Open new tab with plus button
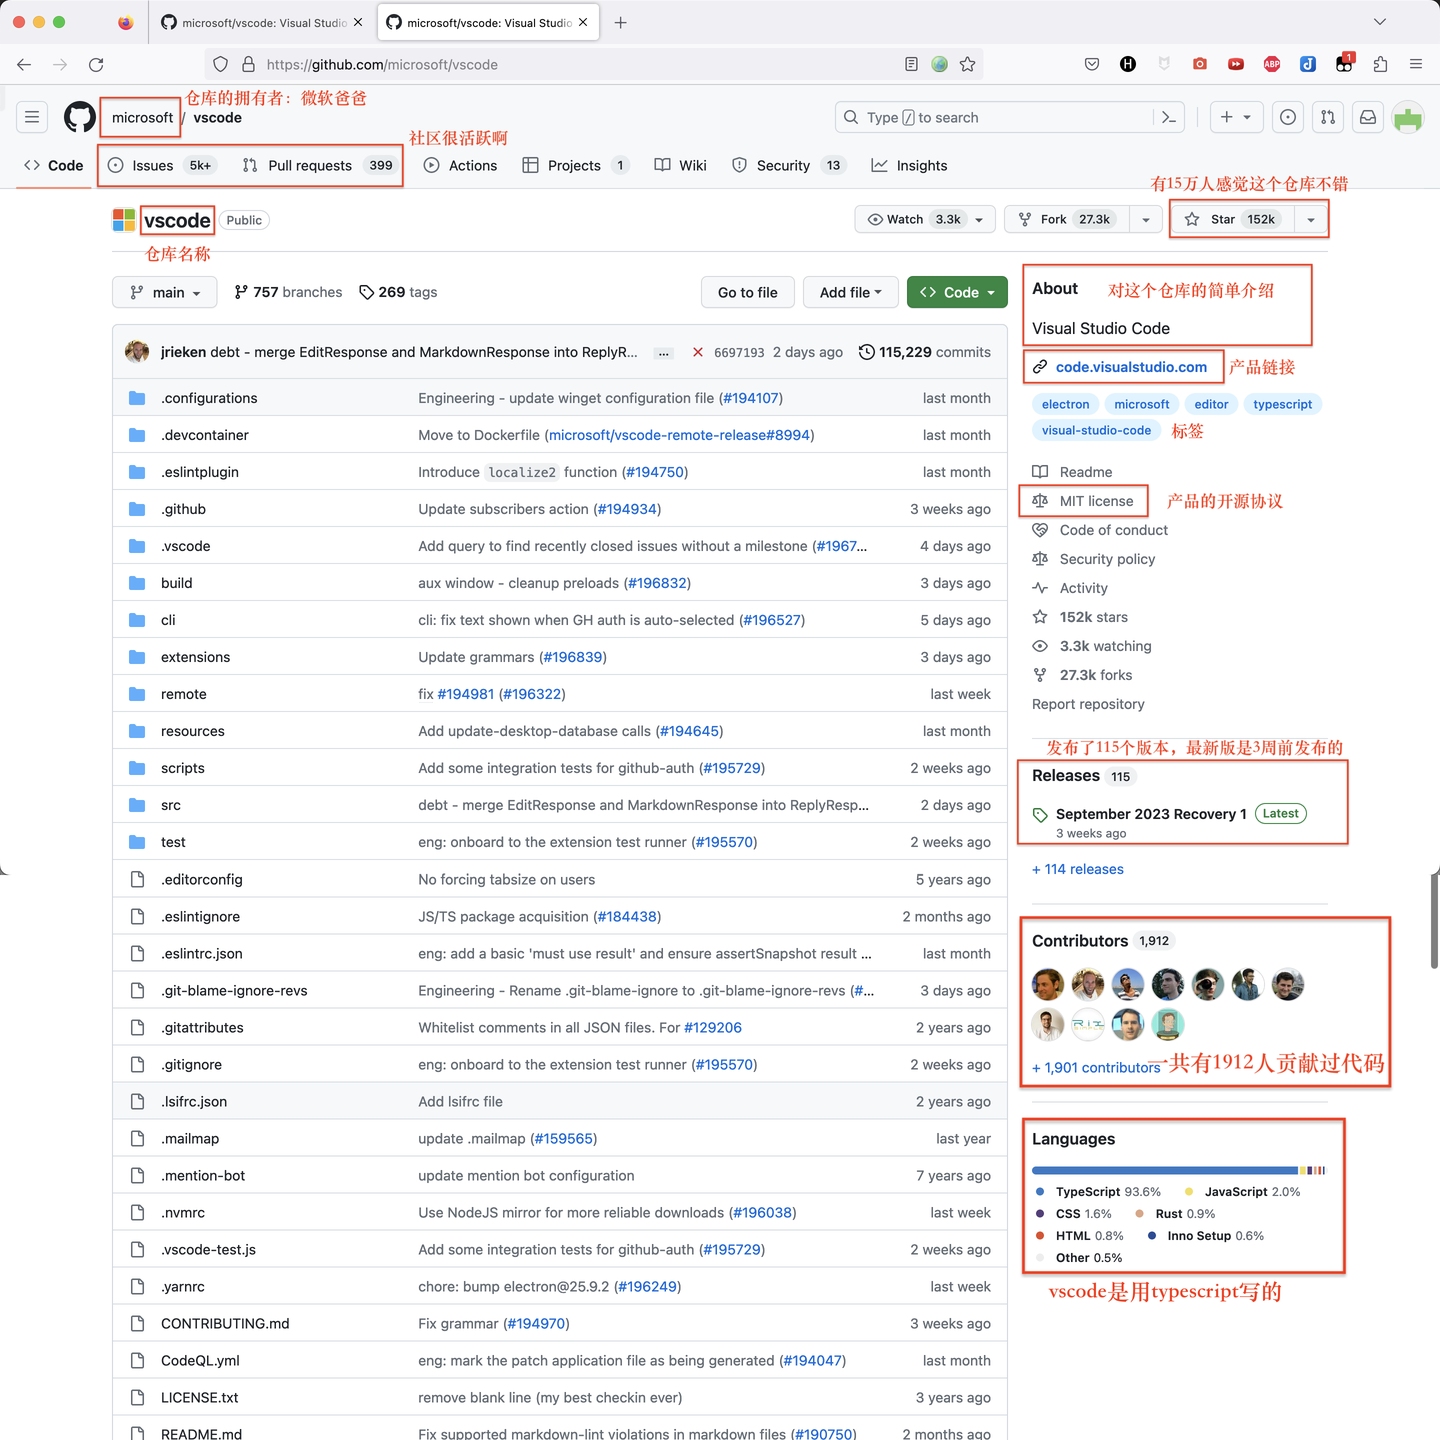This screenshot has height=1440, width=1440. (620, 22)
